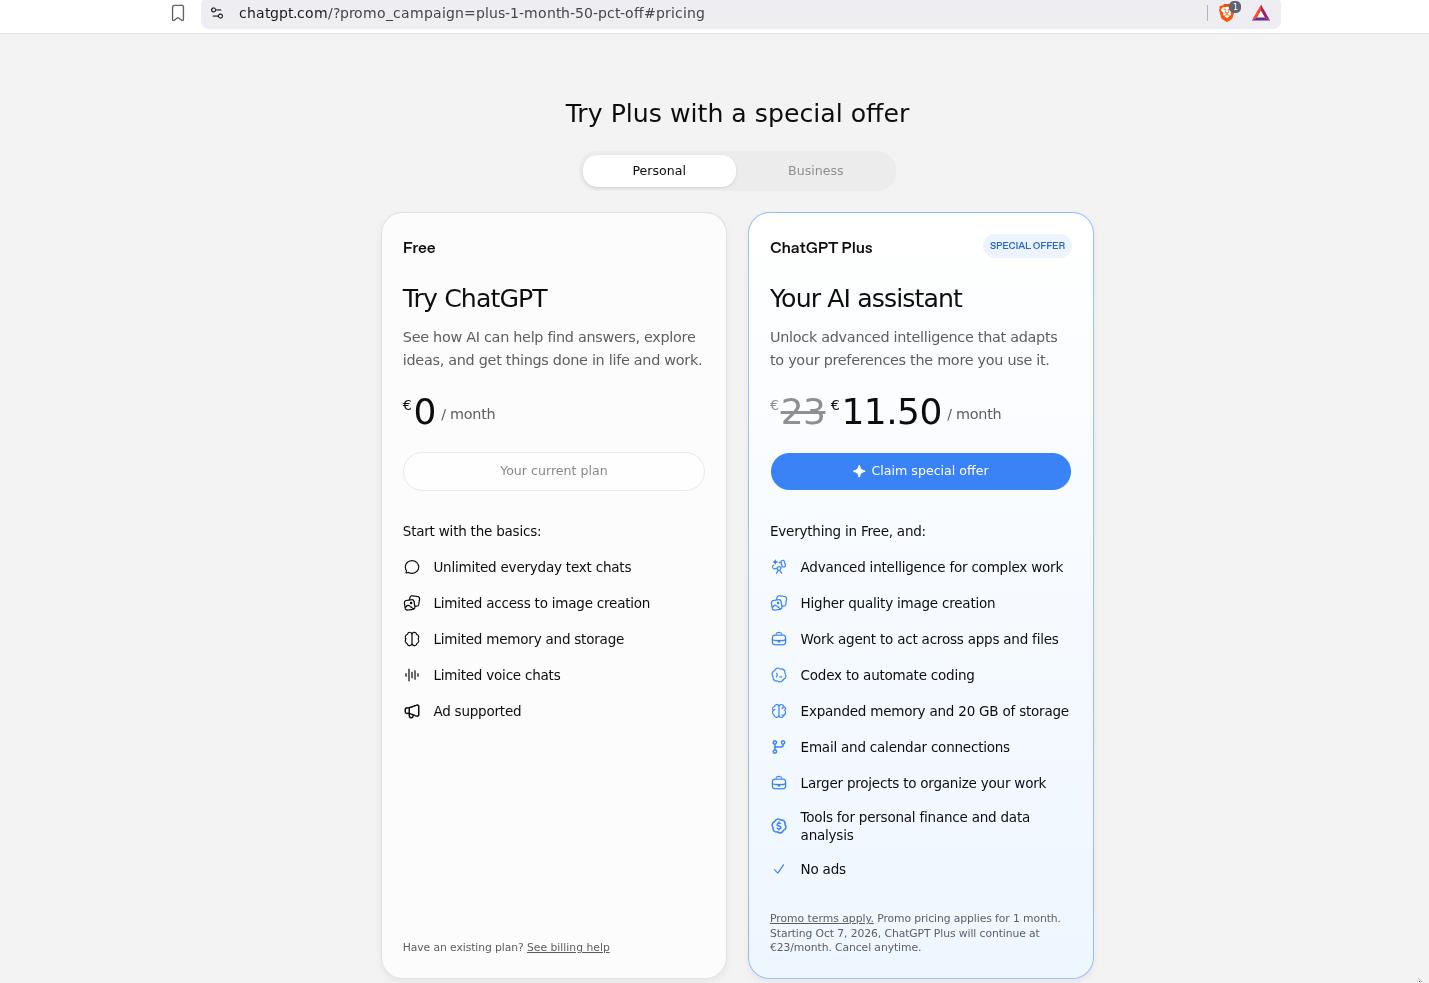Click the waveform icon next to Limited voice chats
The height and width of the screenshot is (983, 1429).
(412, 675)
